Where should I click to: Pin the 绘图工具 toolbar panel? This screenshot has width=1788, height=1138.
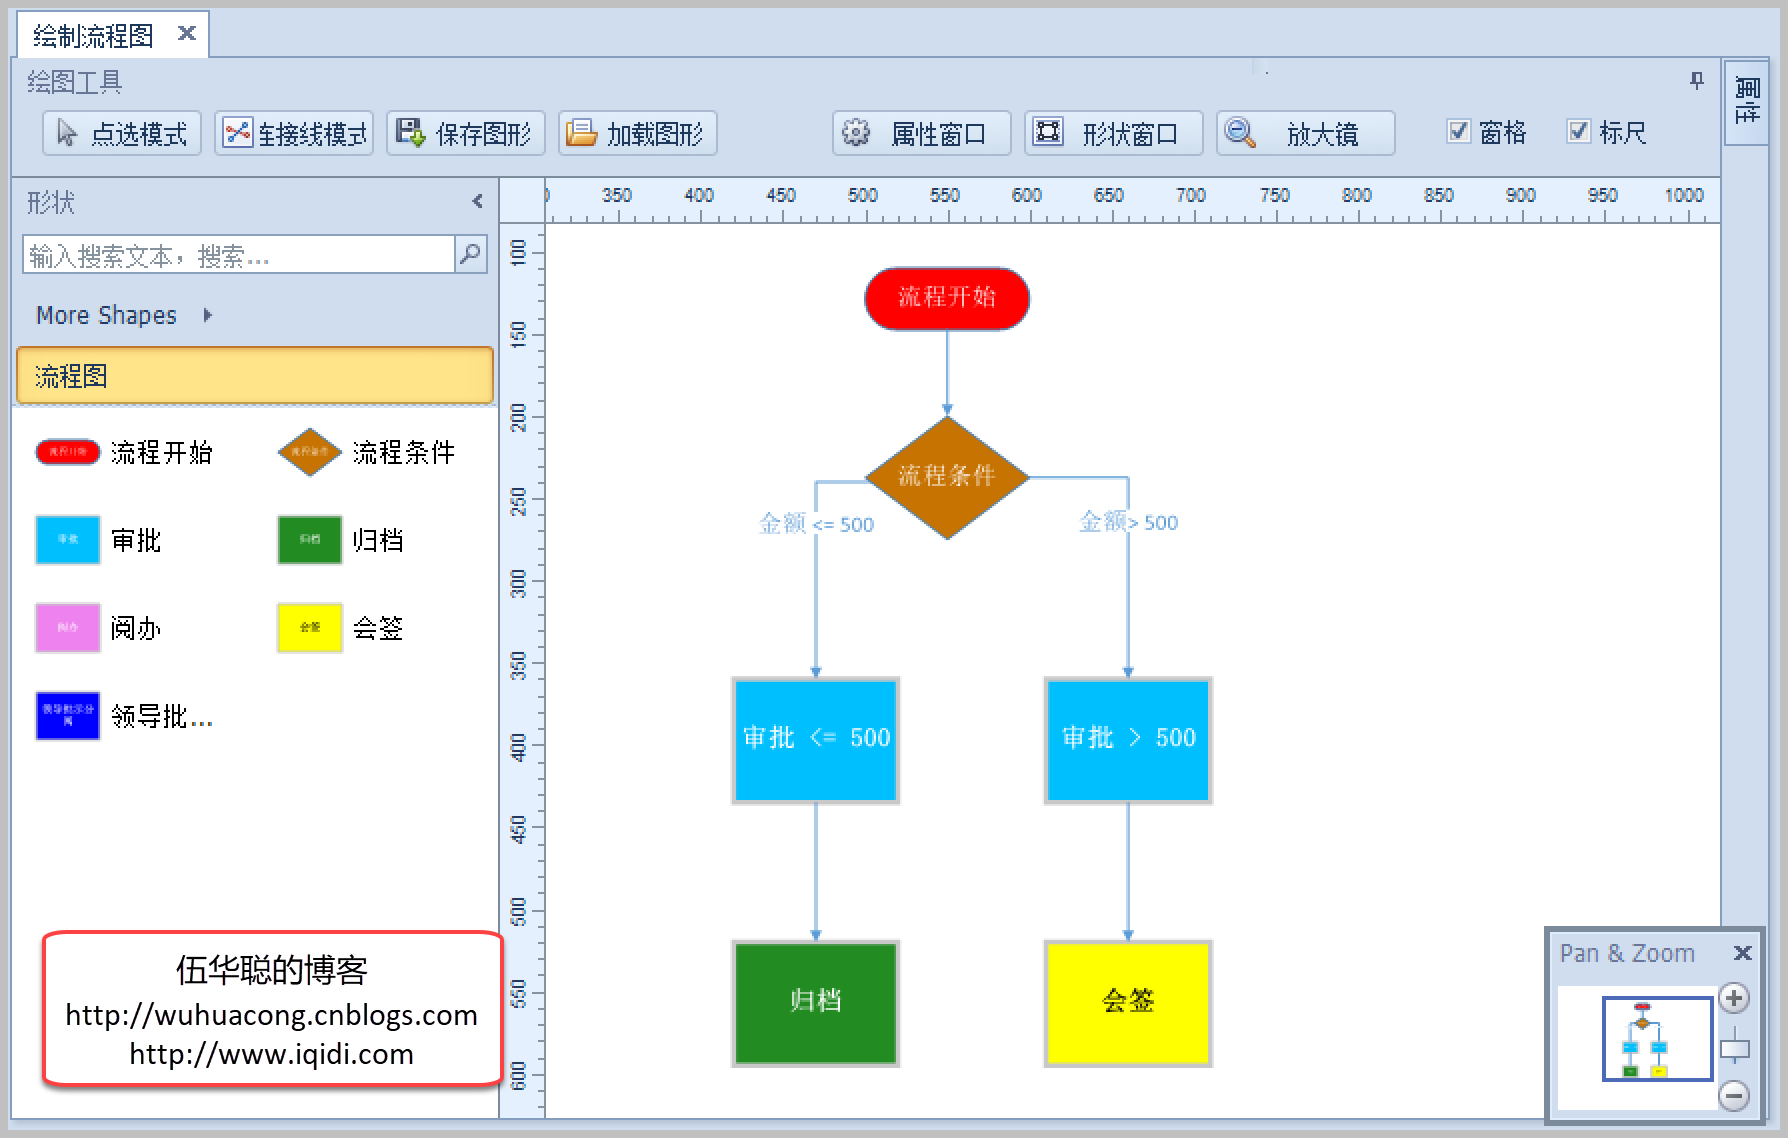[1697, 80]
